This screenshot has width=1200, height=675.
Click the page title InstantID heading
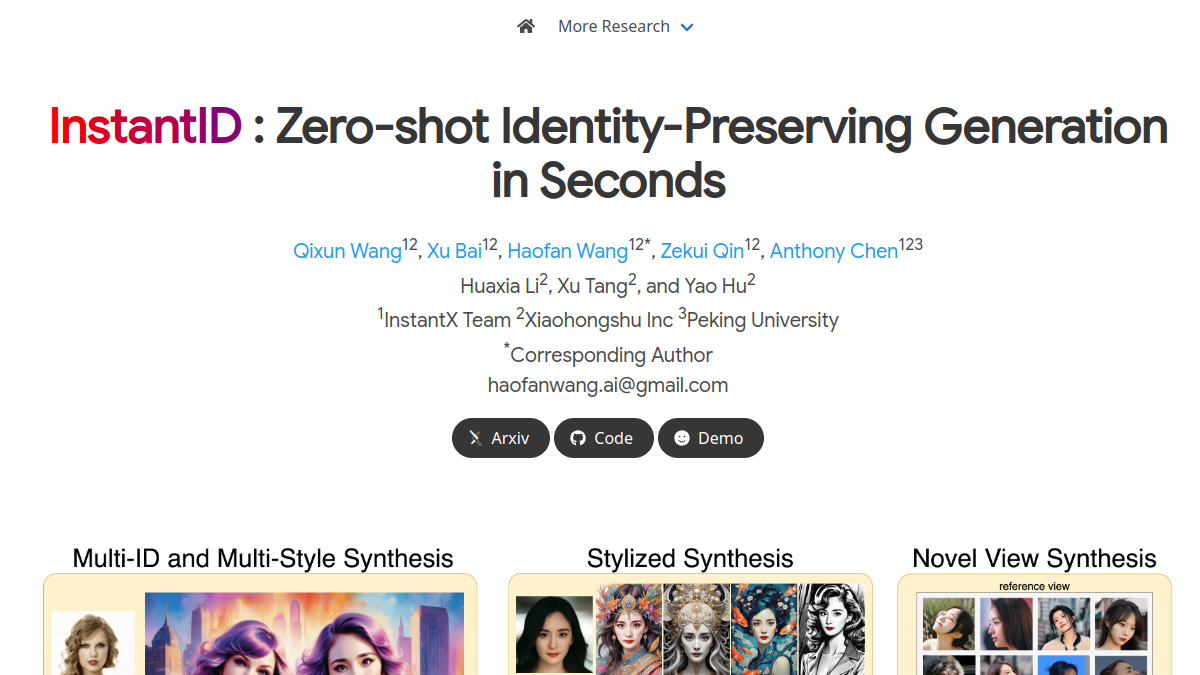608,153
